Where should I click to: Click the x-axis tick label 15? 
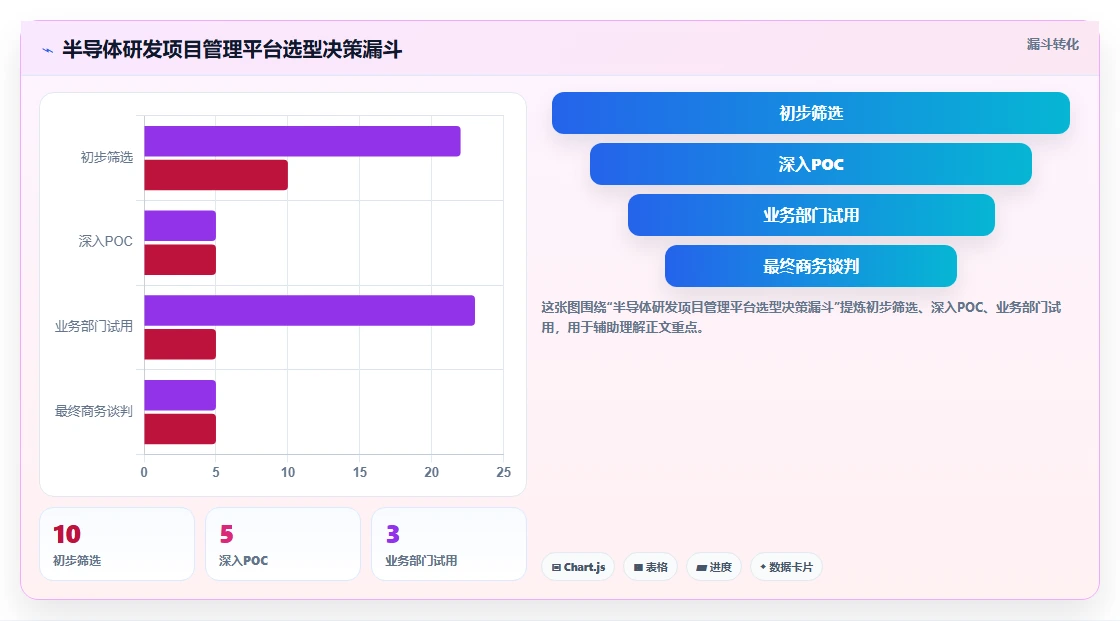point(359,472)
